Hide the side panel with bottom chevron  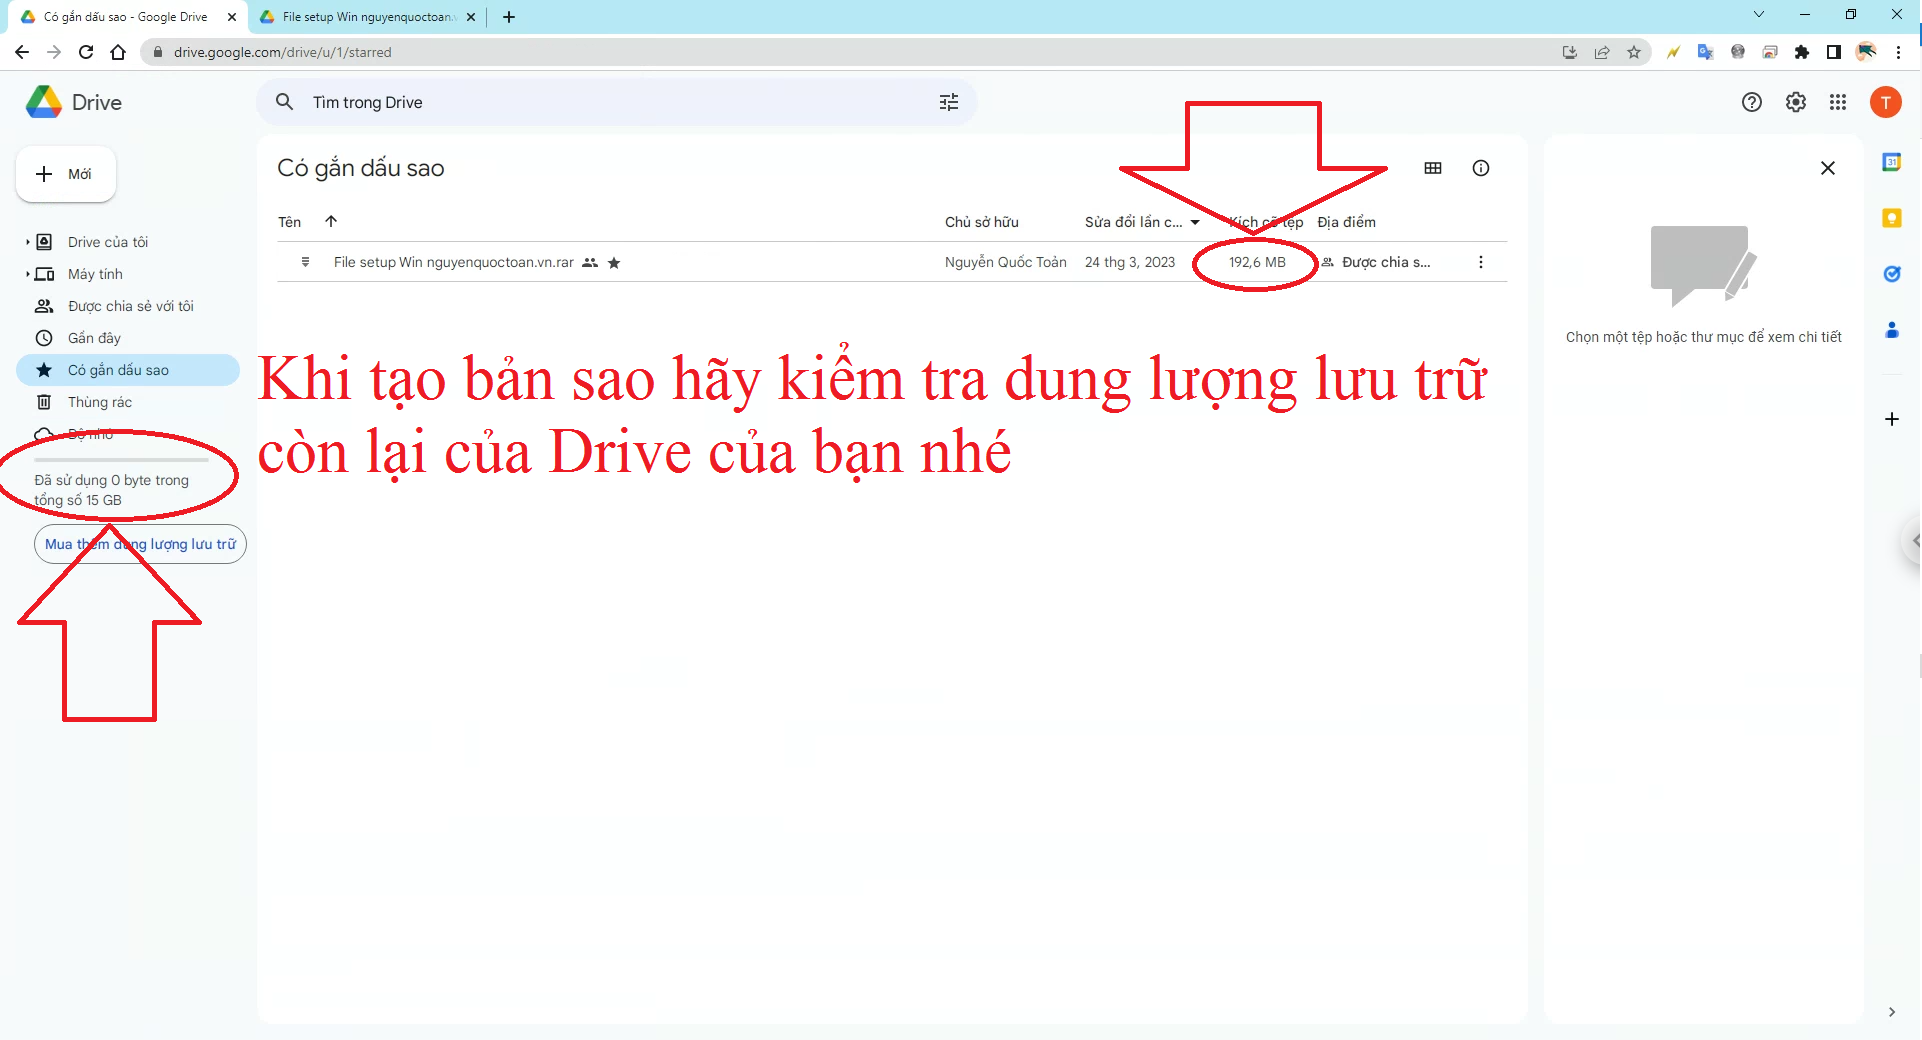point(1891,1012)
